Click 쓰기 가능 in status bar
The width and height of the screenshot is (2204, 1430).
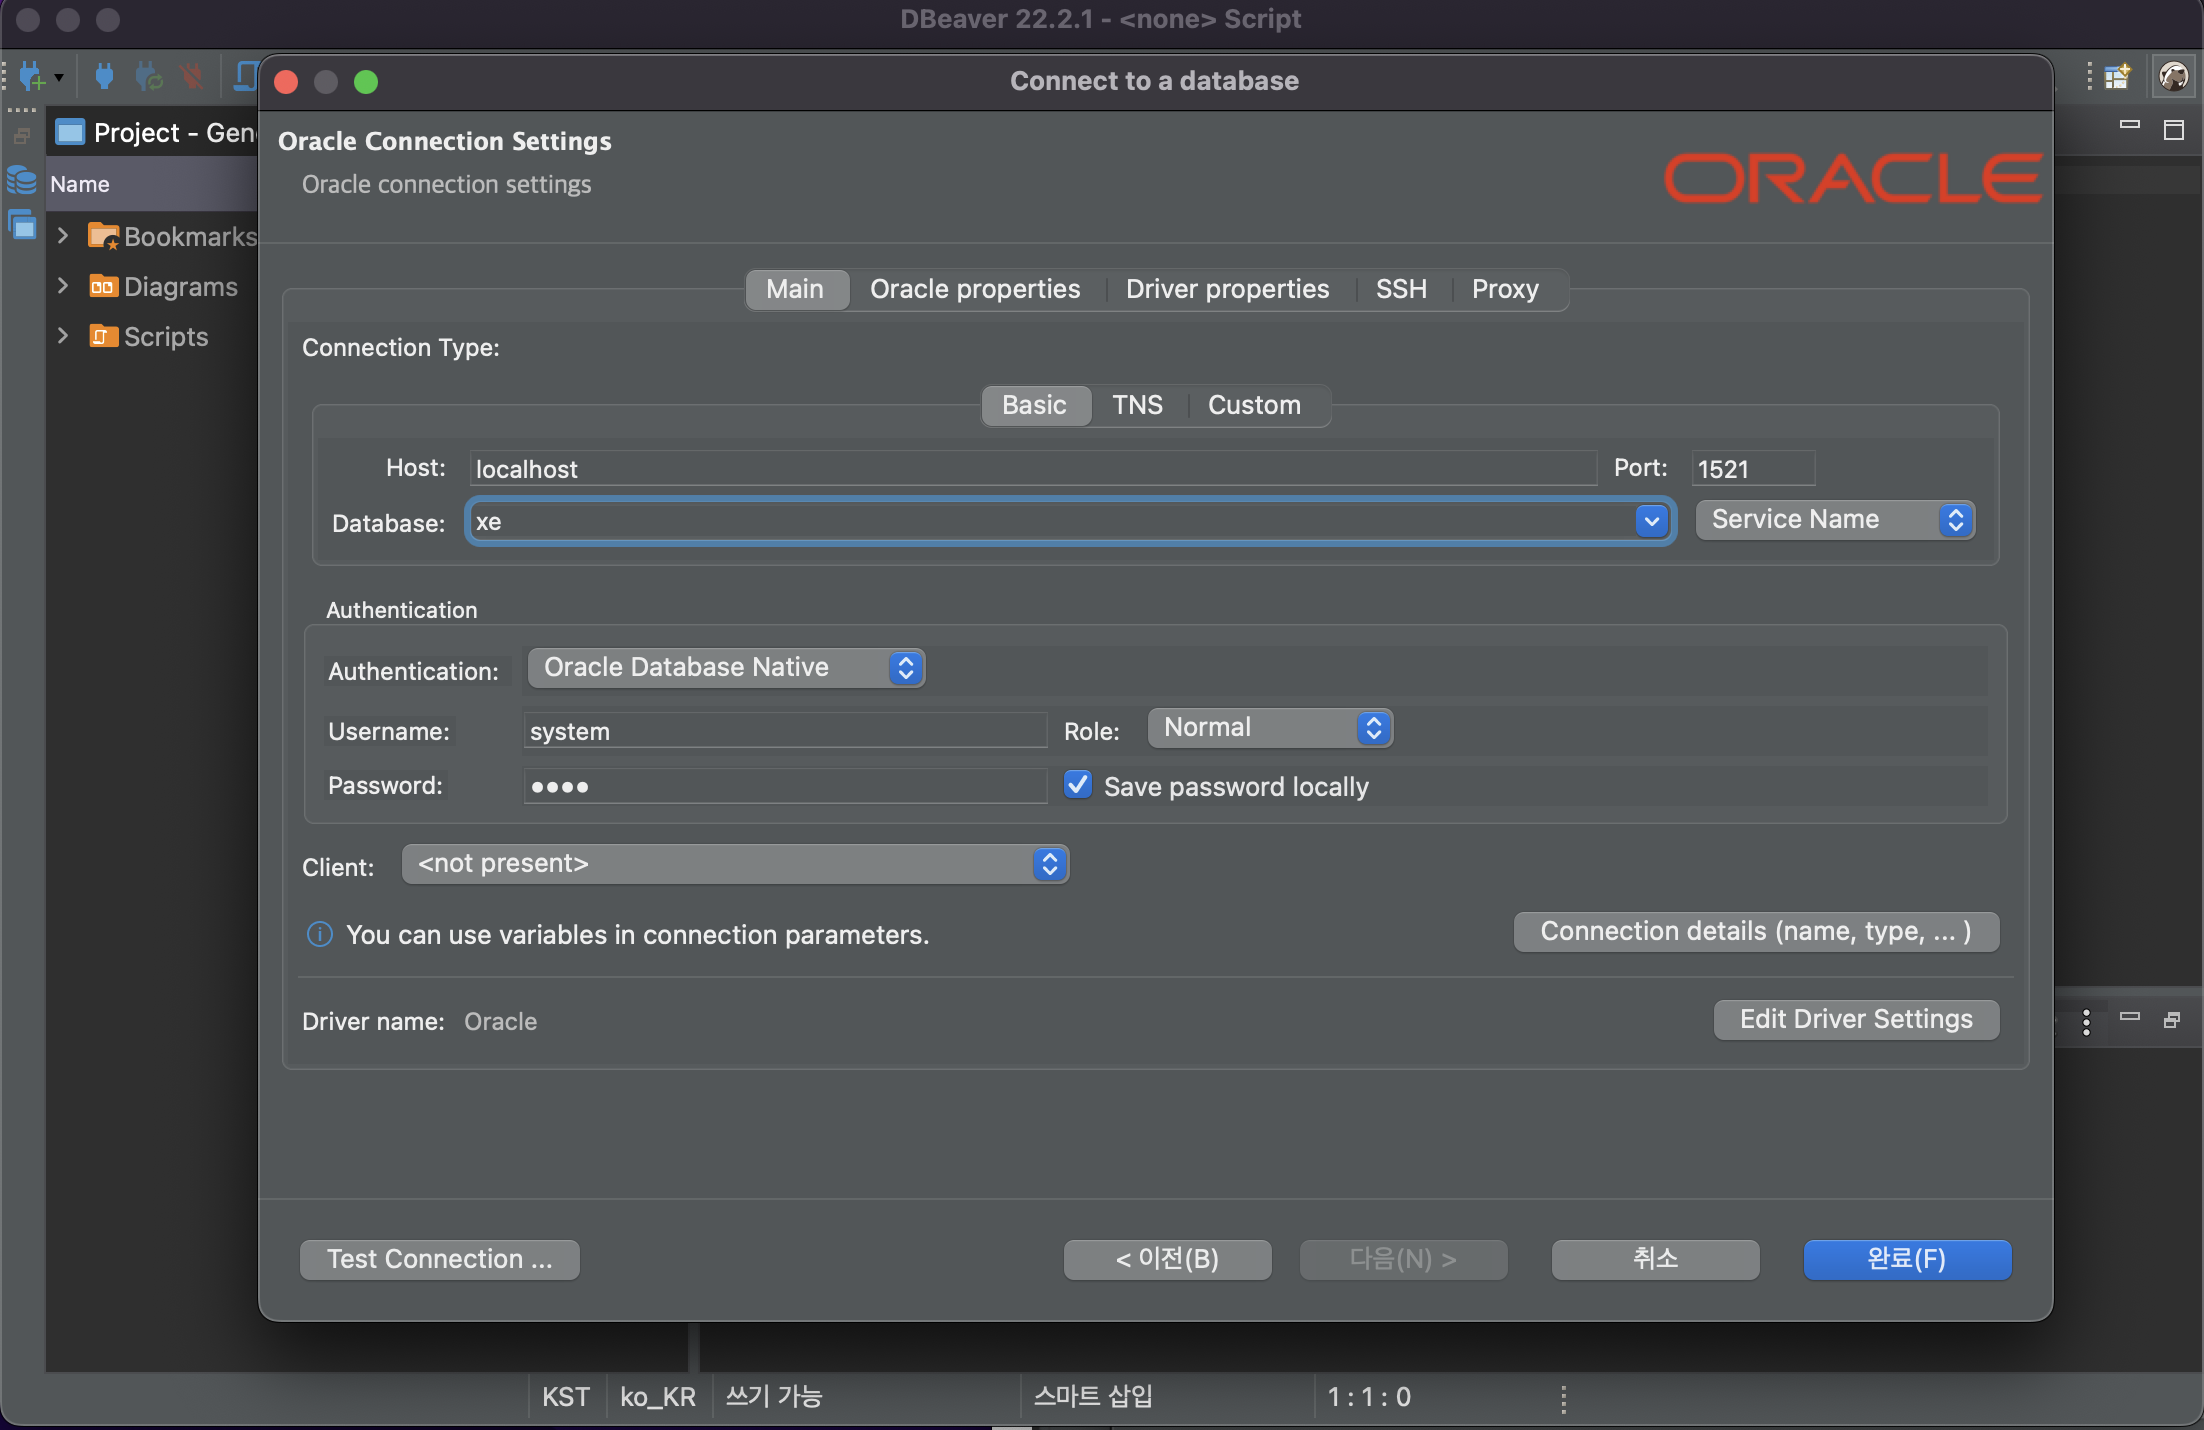[x=774, y=1396]
